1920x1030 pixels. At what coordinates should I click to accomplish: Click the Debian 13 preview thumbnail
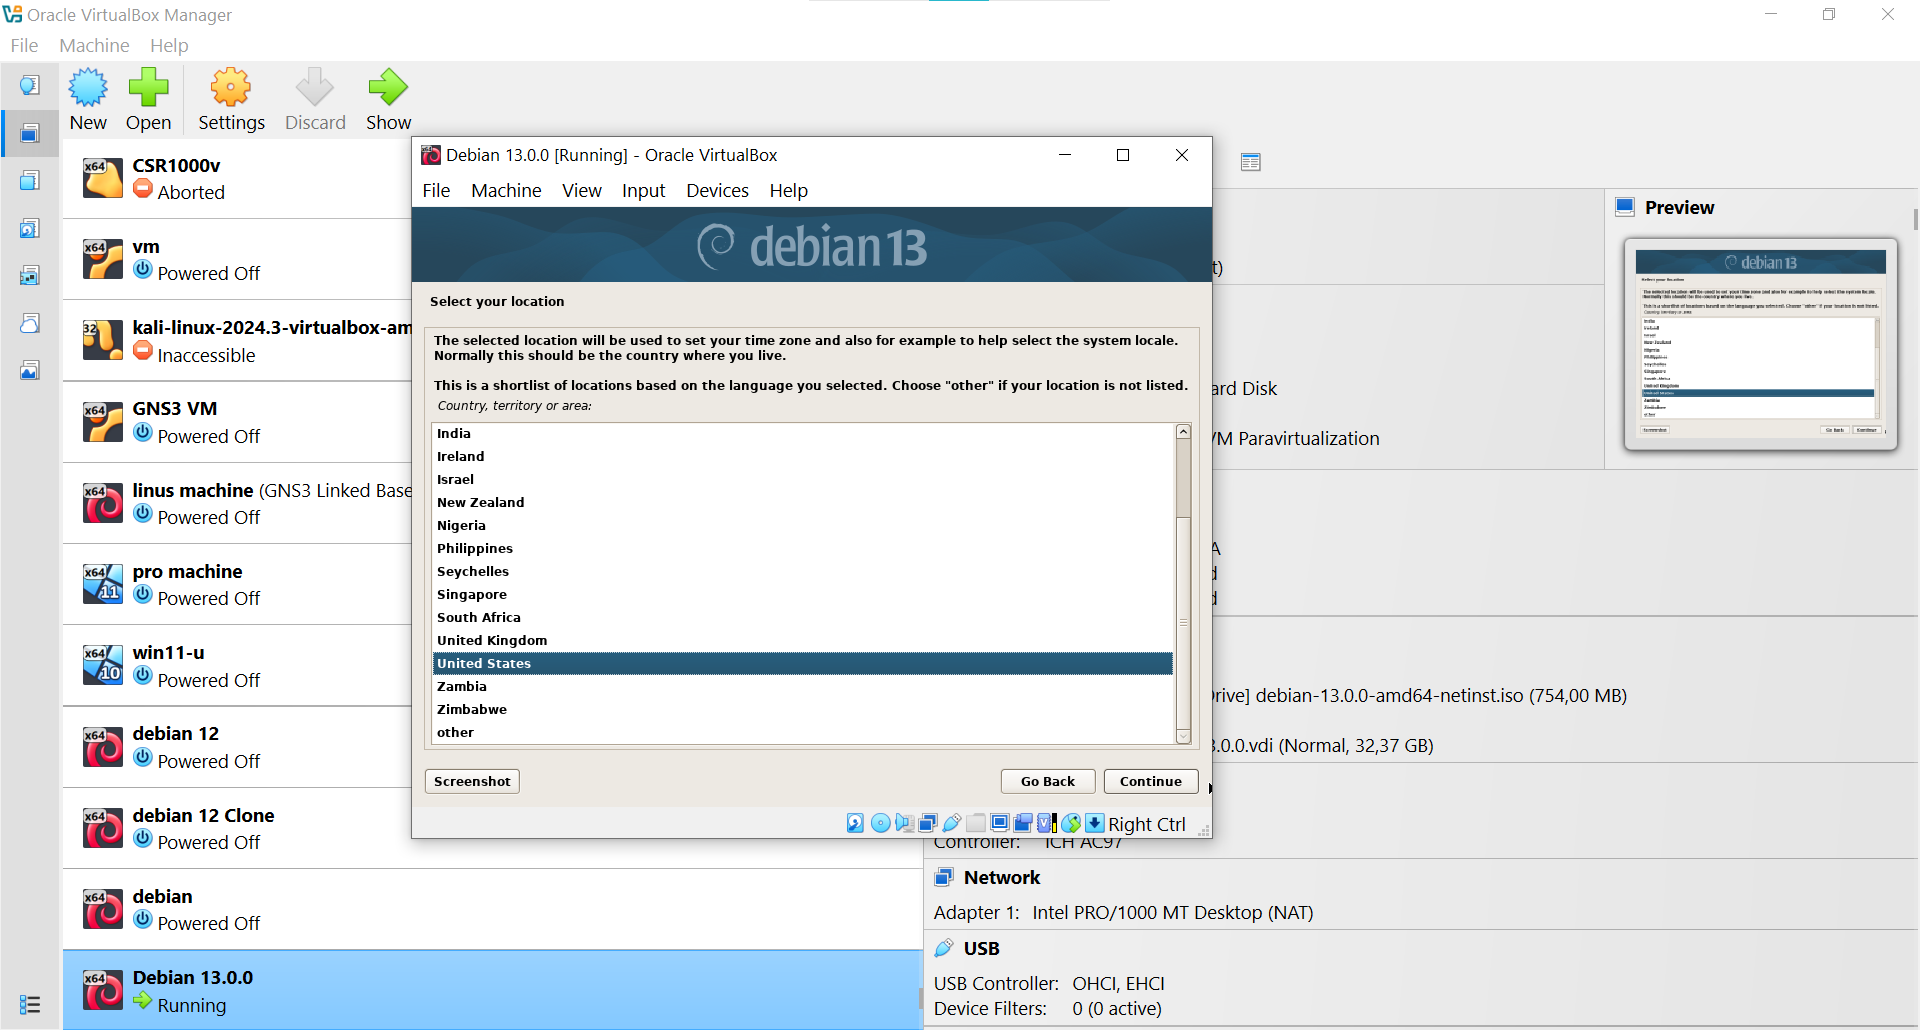1760,344
